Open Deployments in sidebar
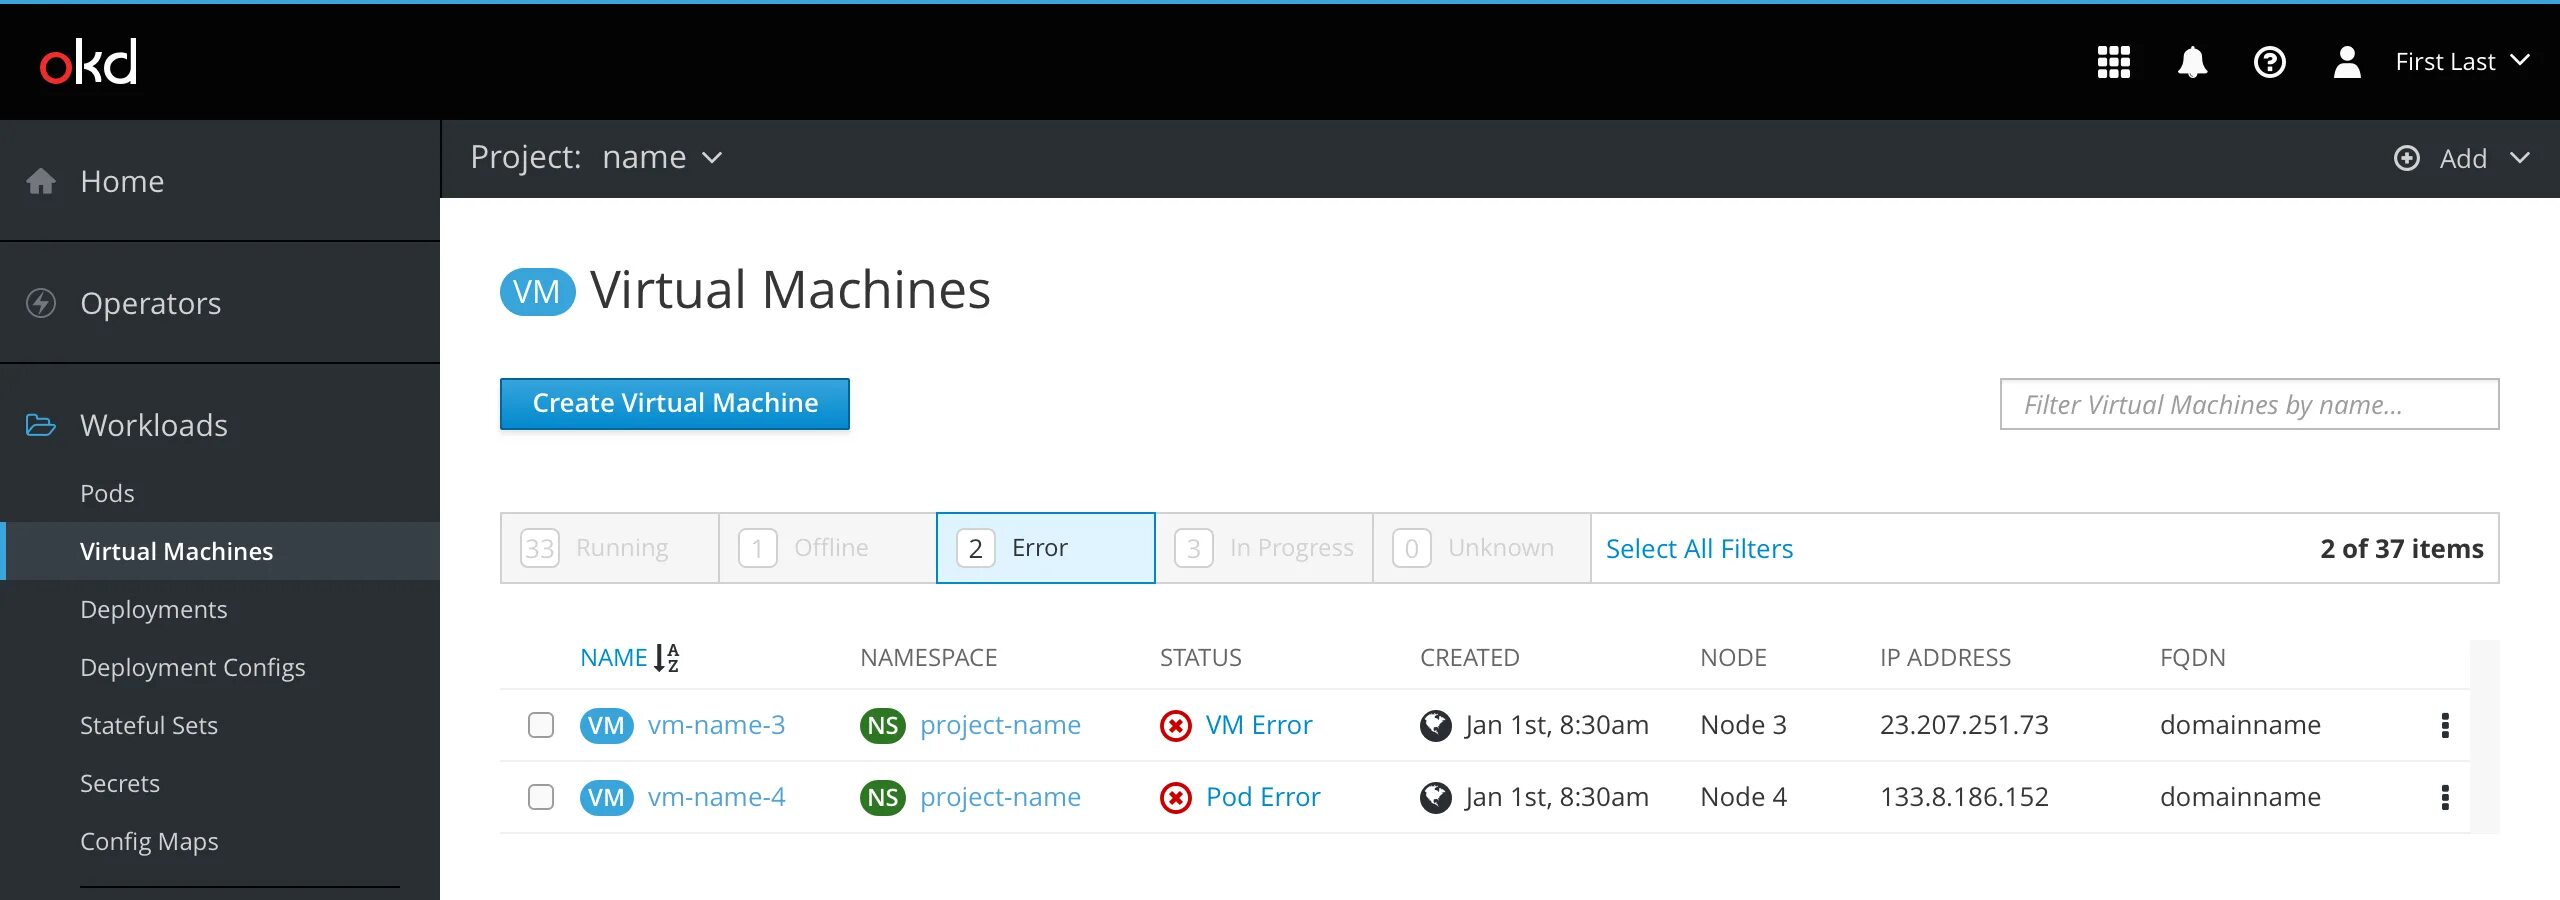 pos(154,609)
